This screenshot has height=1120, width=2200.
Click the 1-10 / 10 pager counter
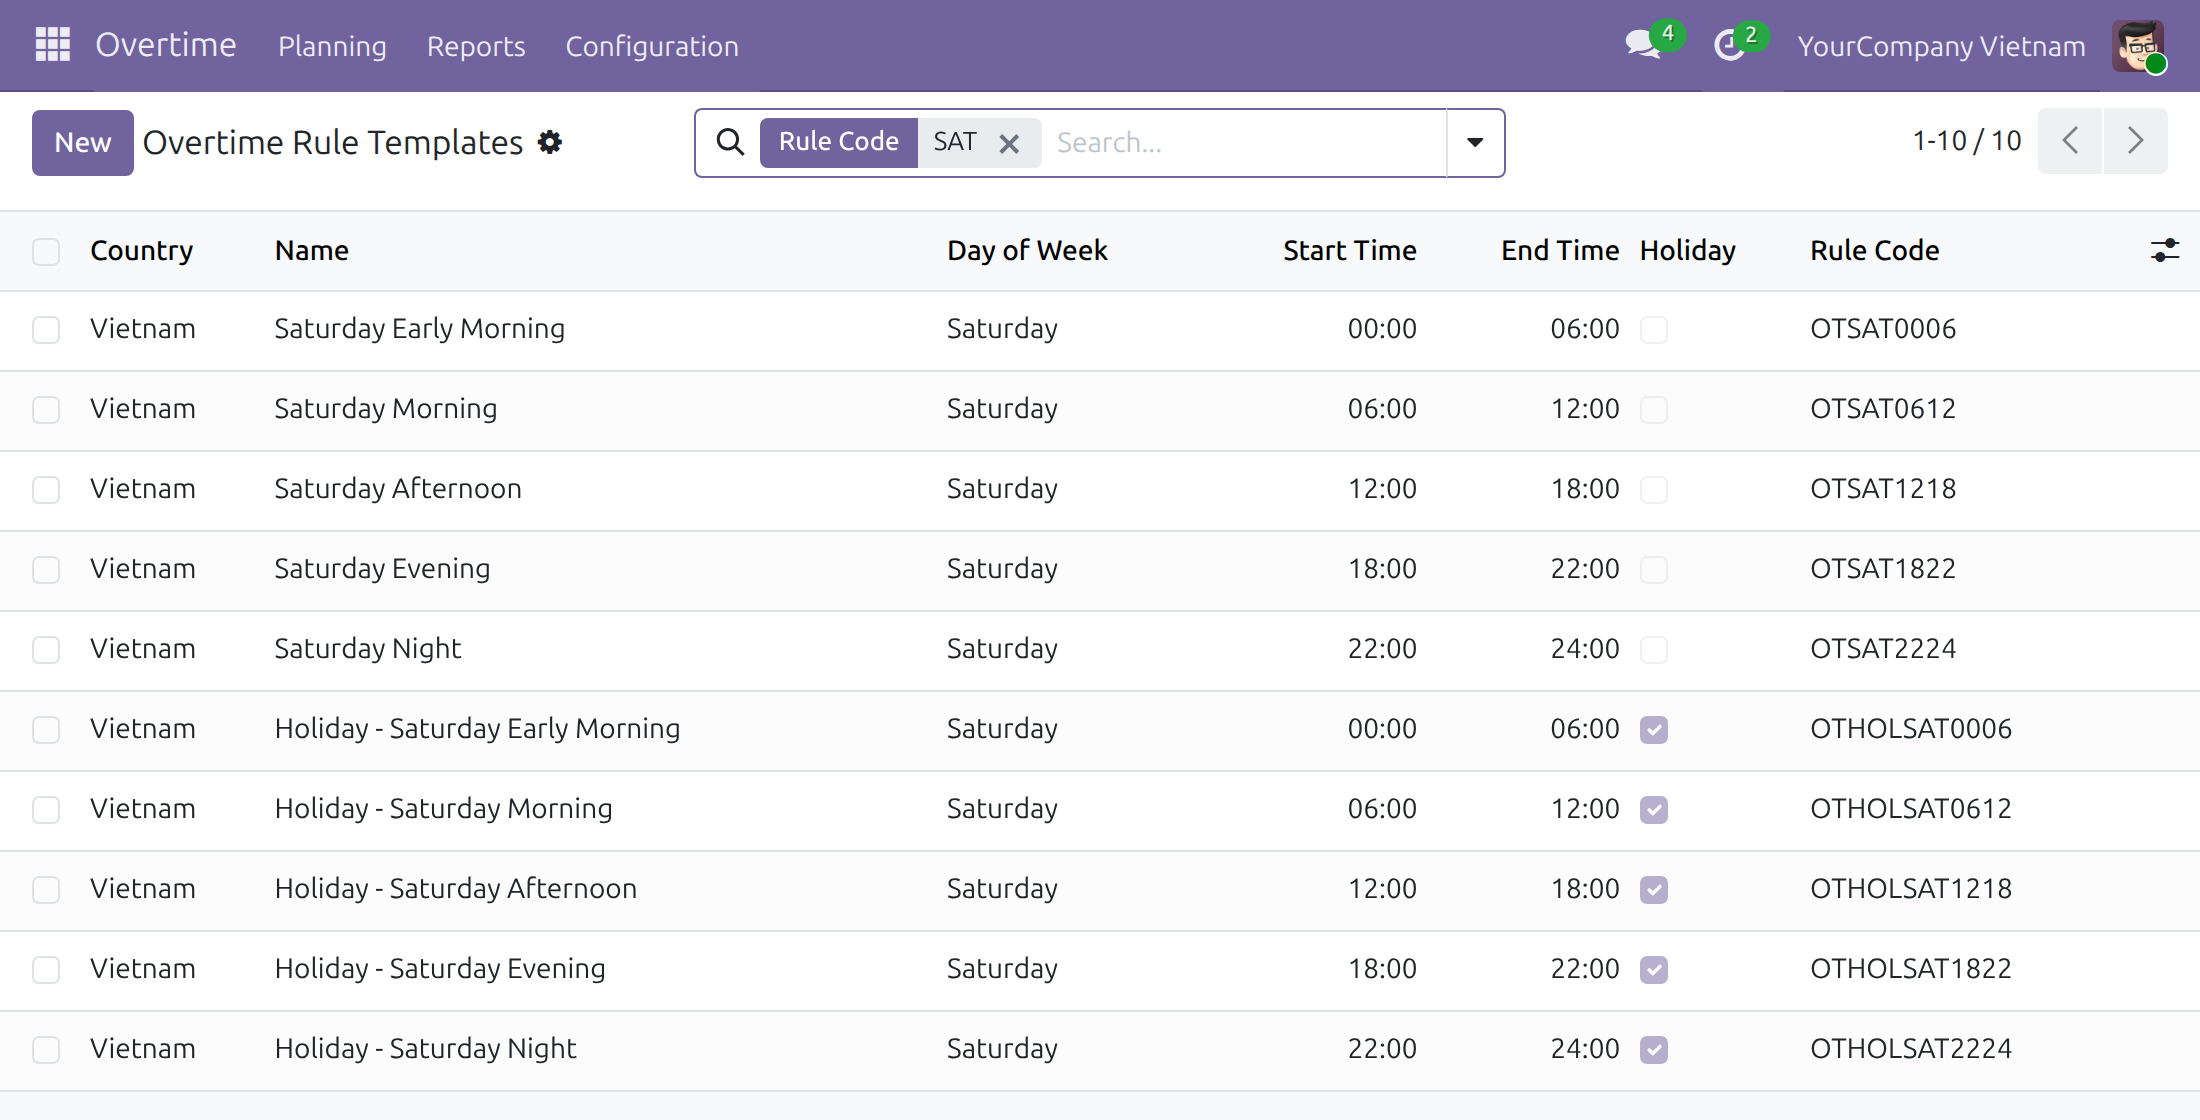(x=1967, y=141)
